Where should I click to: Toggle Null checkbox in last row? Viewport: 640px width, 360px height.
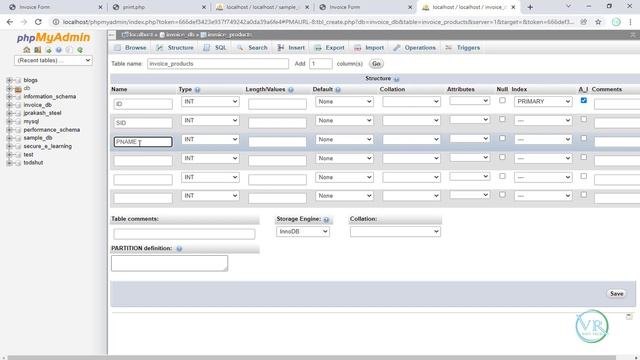(x=502, y=195)
